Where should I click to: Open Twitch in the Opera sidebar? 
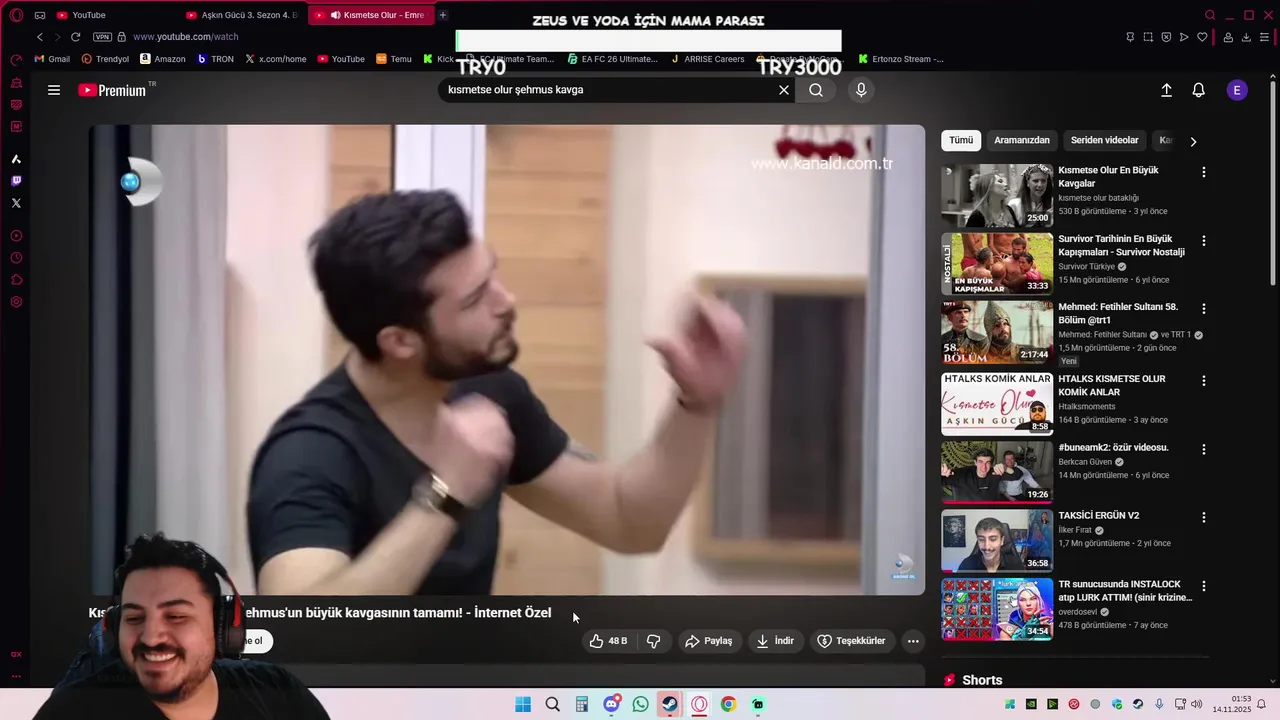[16, 181]
